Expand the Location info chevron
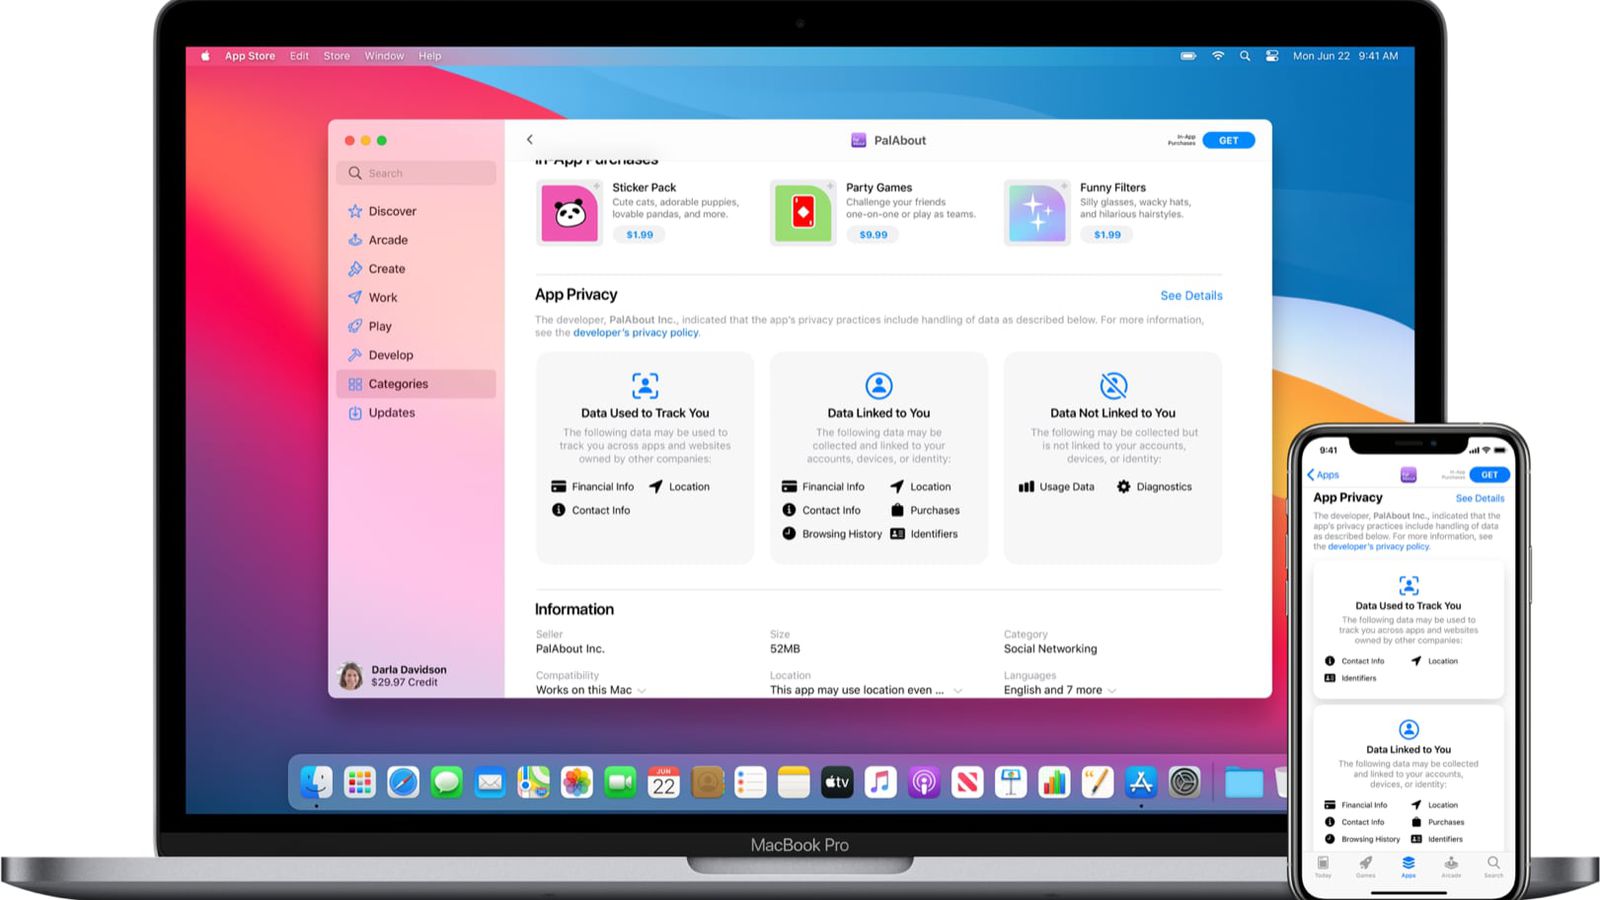 click(x=957, y=691)
